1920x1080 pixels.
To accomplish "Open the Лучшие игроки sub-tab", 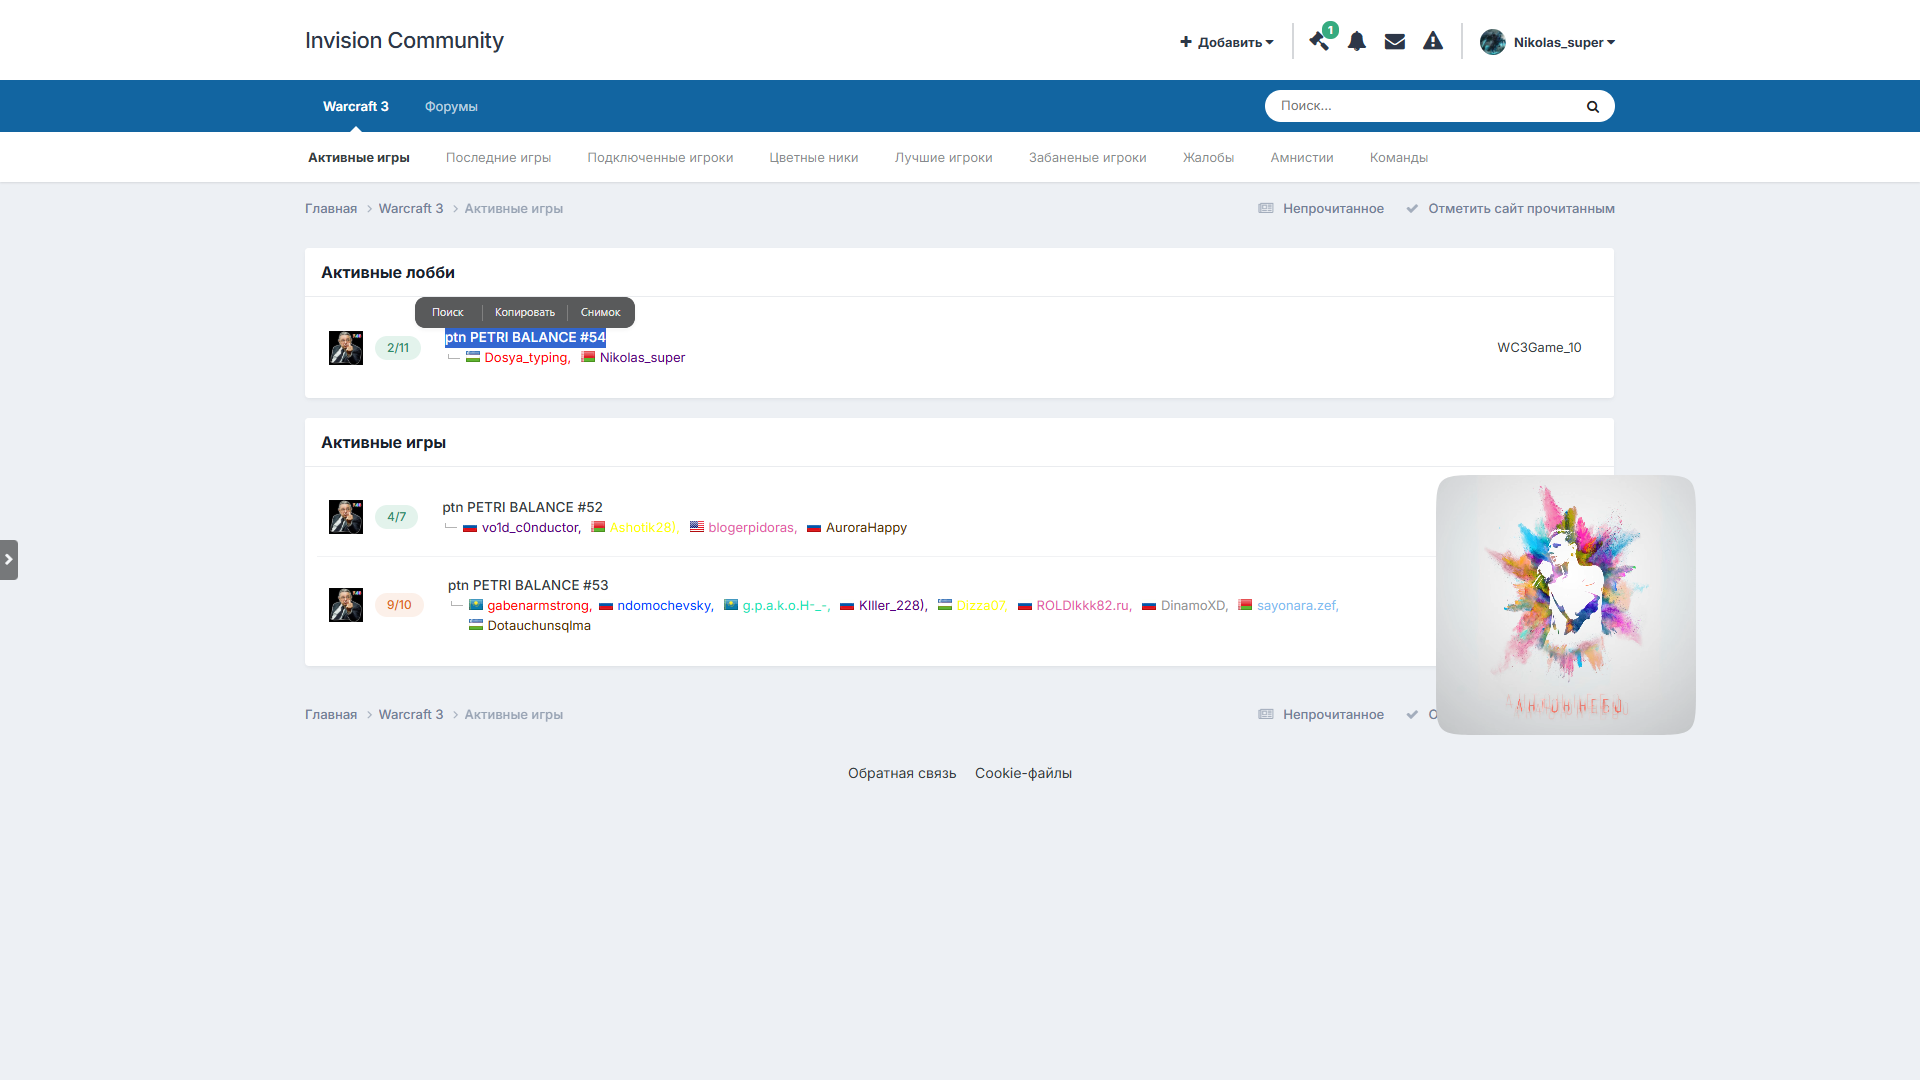I will 944,158.
